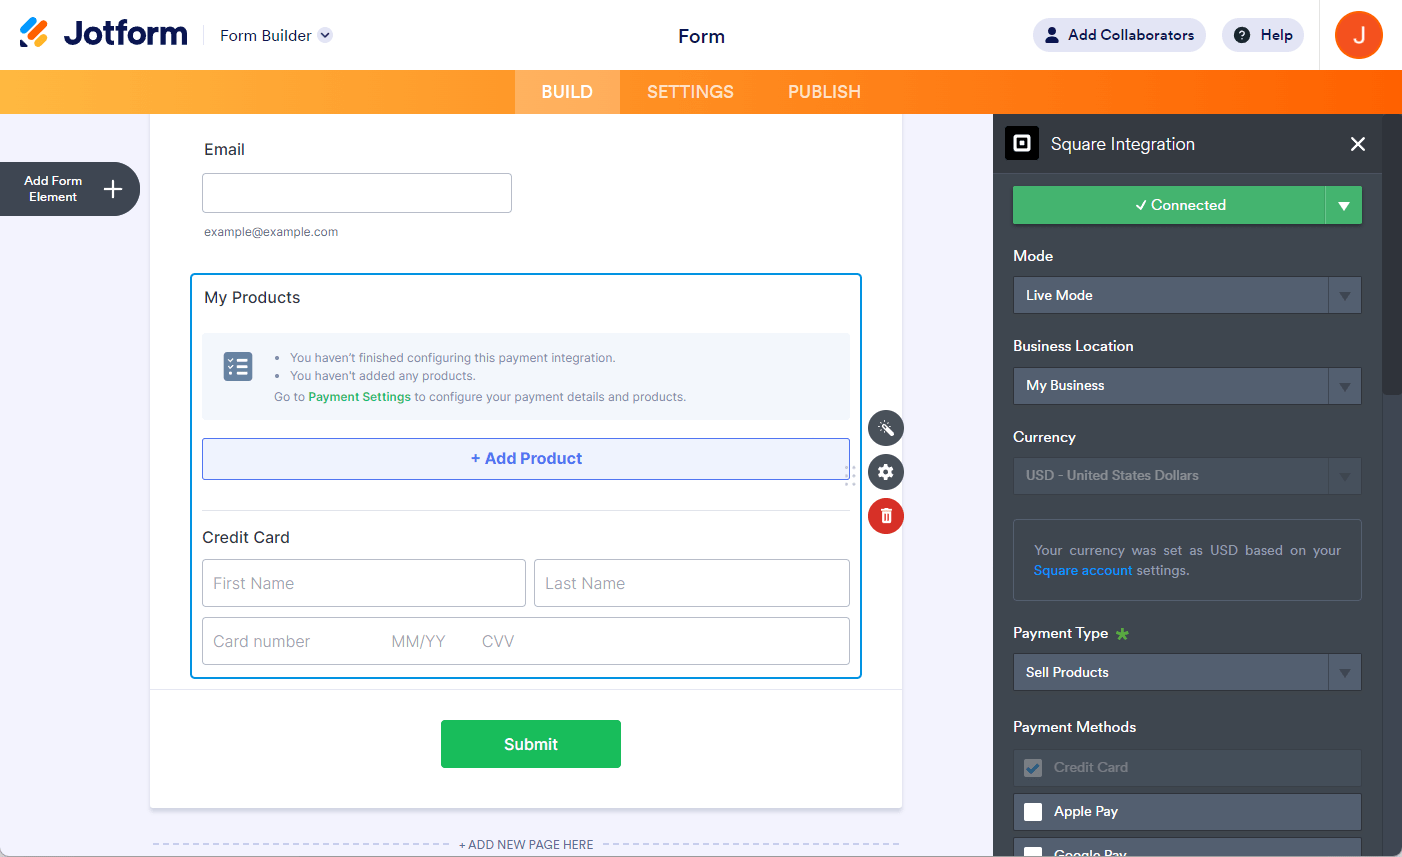Click the Jotform logo
This screenshot has width=1402, height=857.
tap(103, 34)
